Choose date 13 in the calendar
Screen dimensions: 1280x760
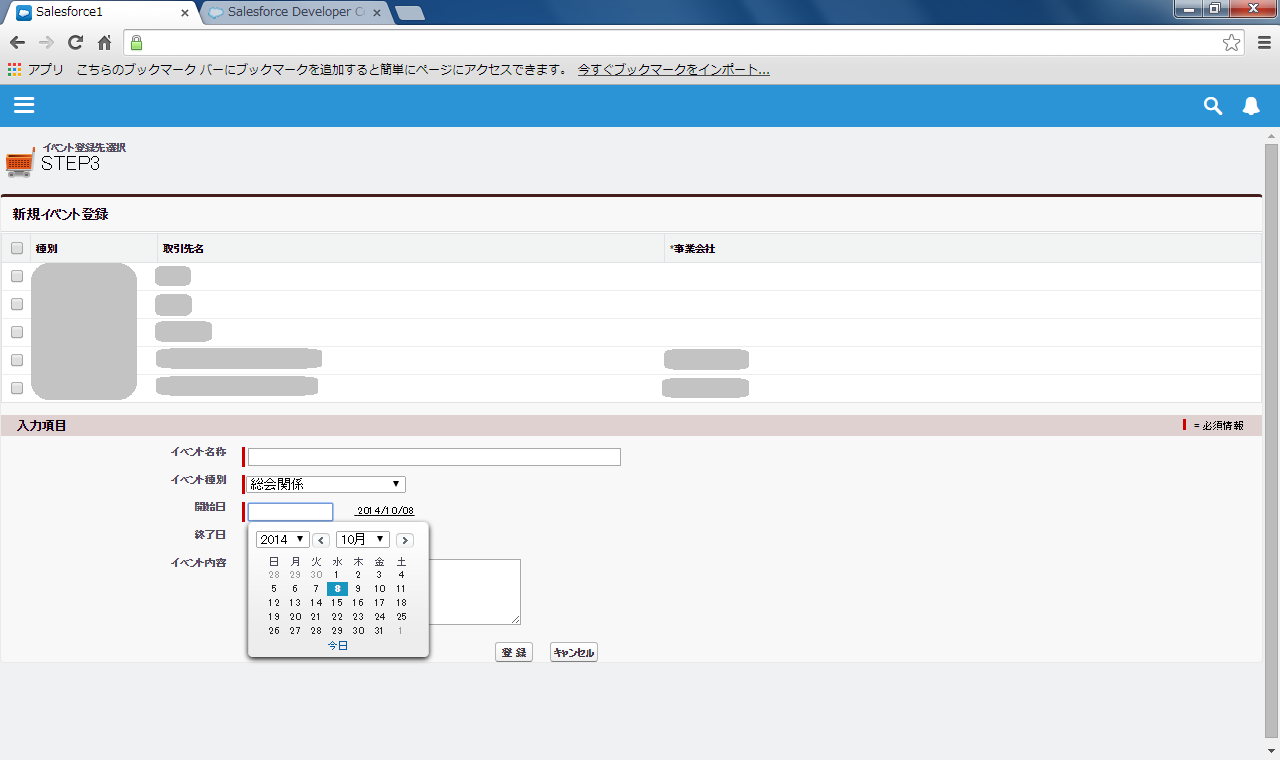[295, 603]
